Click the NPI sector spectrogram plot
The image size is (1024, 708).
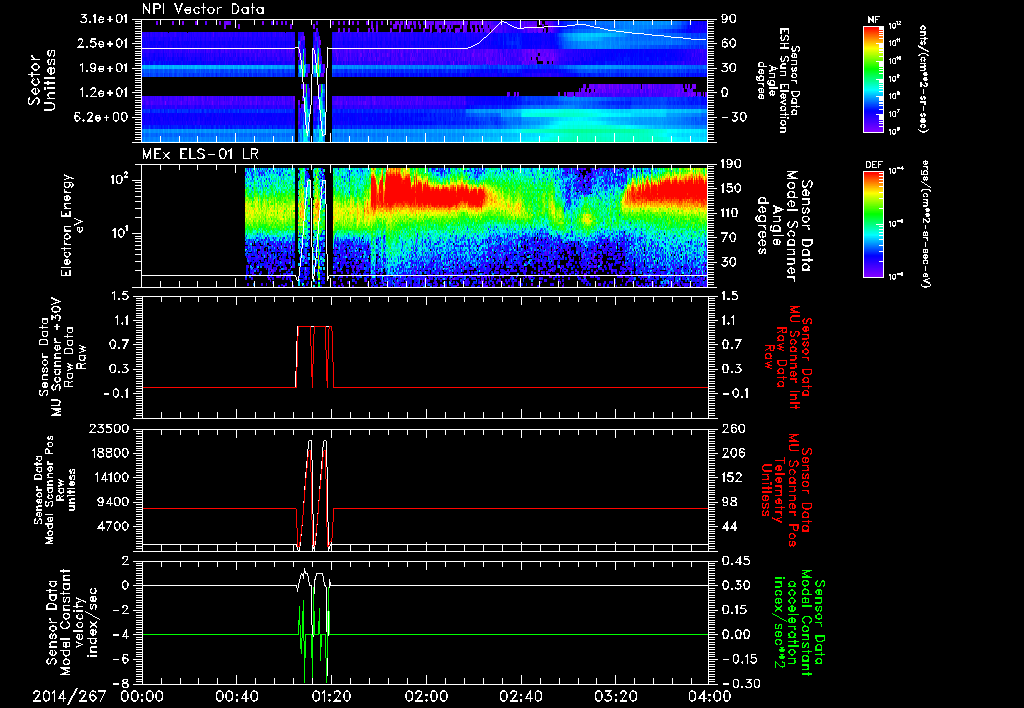point(424,81)
